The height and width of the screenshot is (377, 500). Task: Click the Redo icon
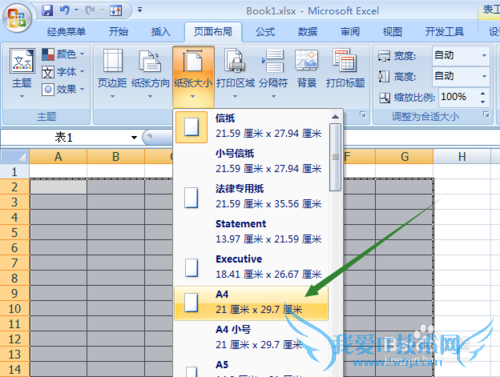pyautogui.click(x=90, y=10)
